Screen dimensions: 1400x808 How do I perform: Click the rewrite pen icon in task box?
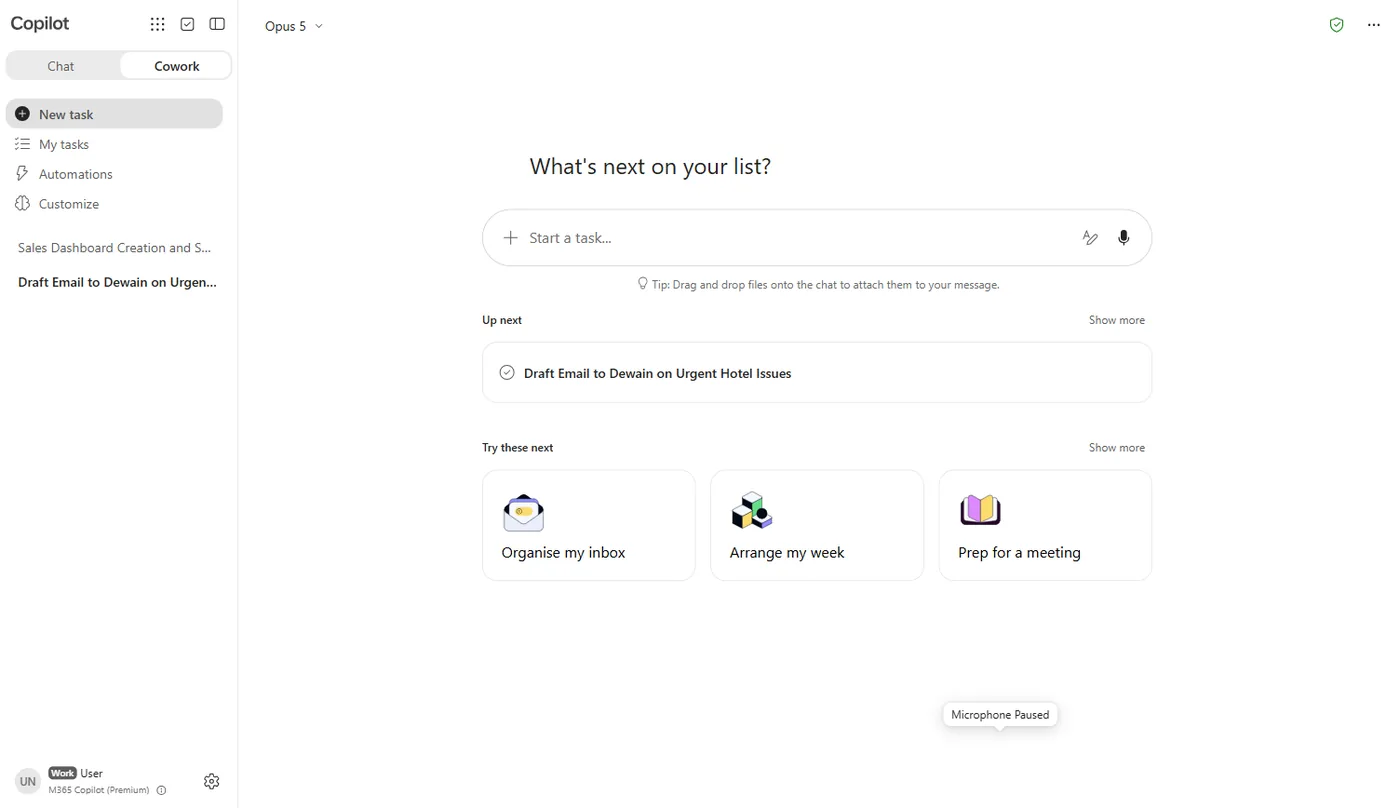point(1090,237)
